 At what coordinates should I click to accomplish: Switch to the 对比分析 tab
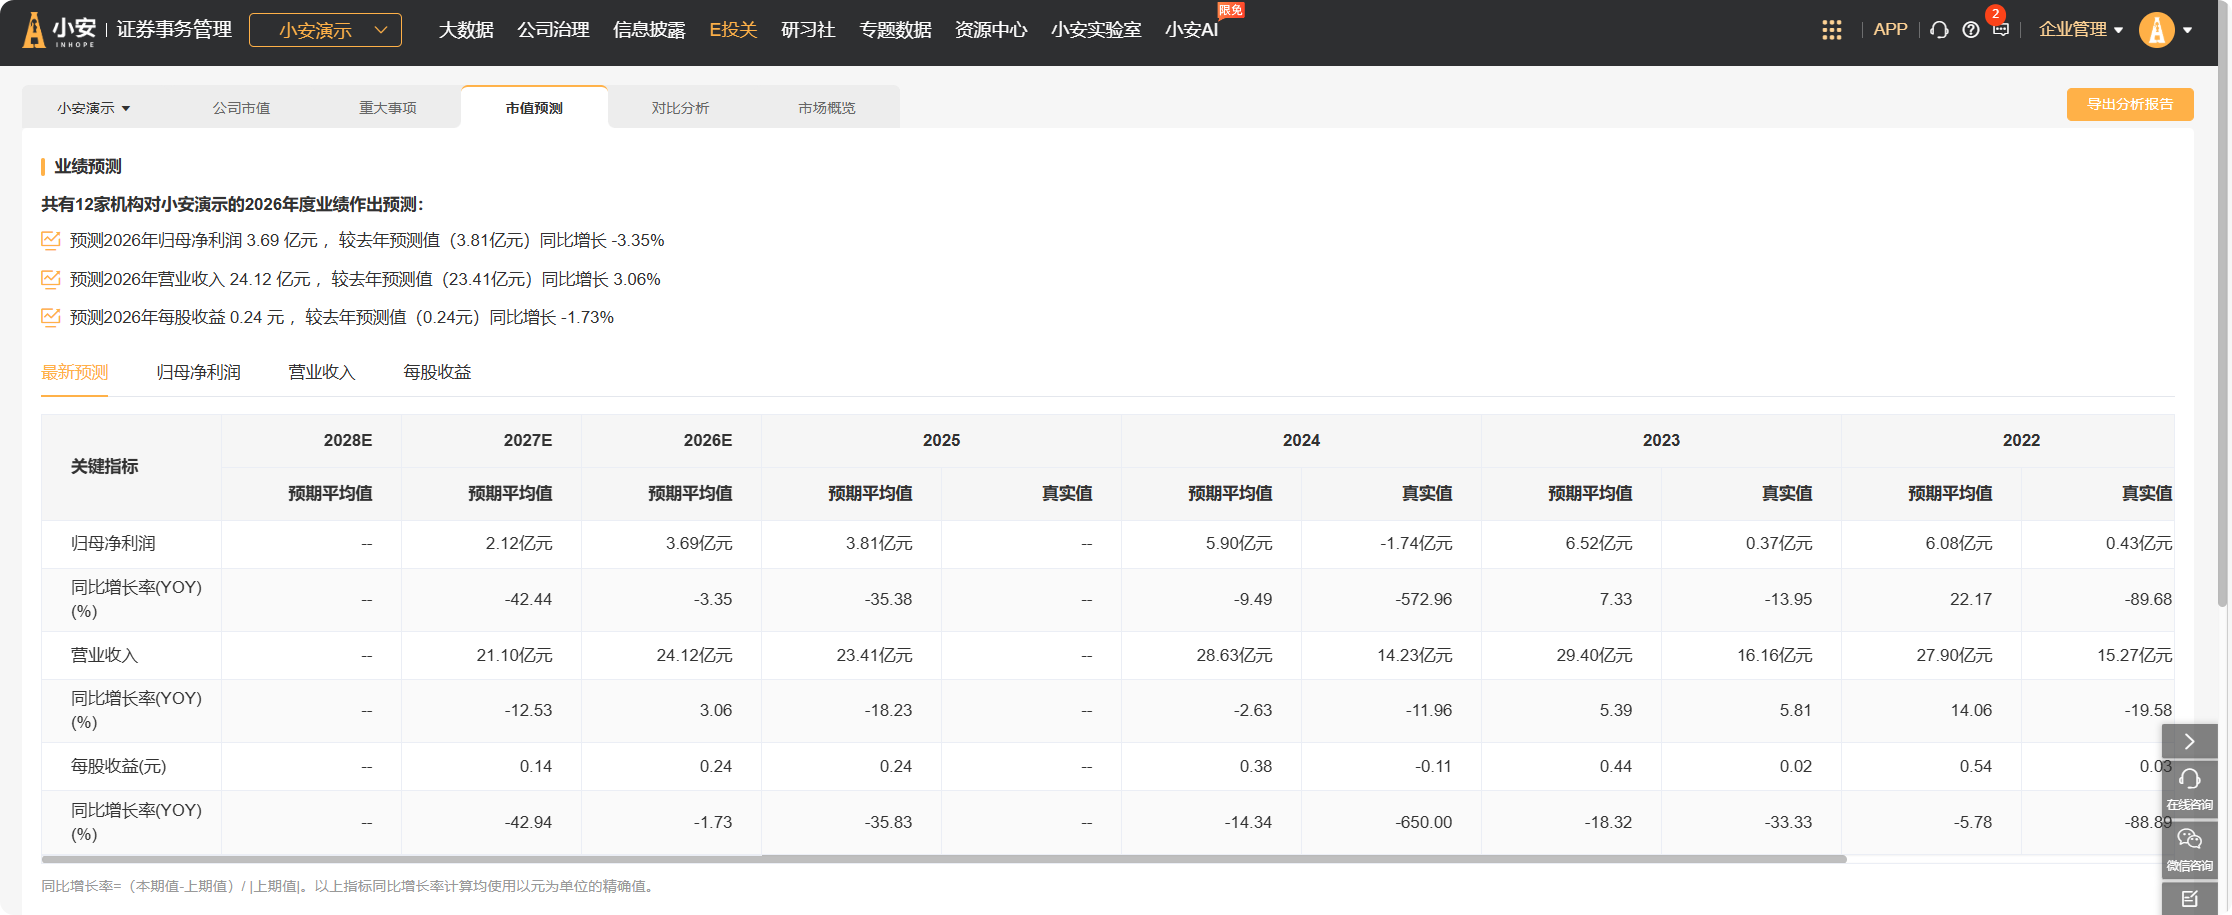(x=680, y=108)
